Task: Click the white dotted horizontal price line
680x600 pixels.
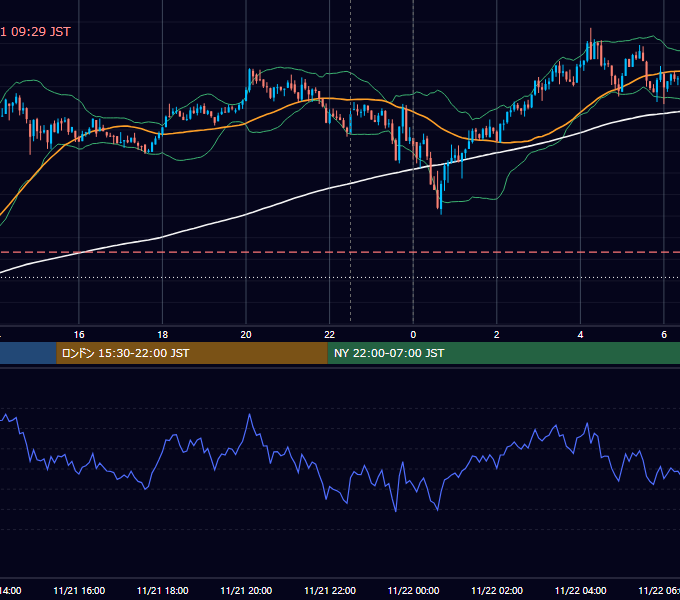Action: coord(340,277)
